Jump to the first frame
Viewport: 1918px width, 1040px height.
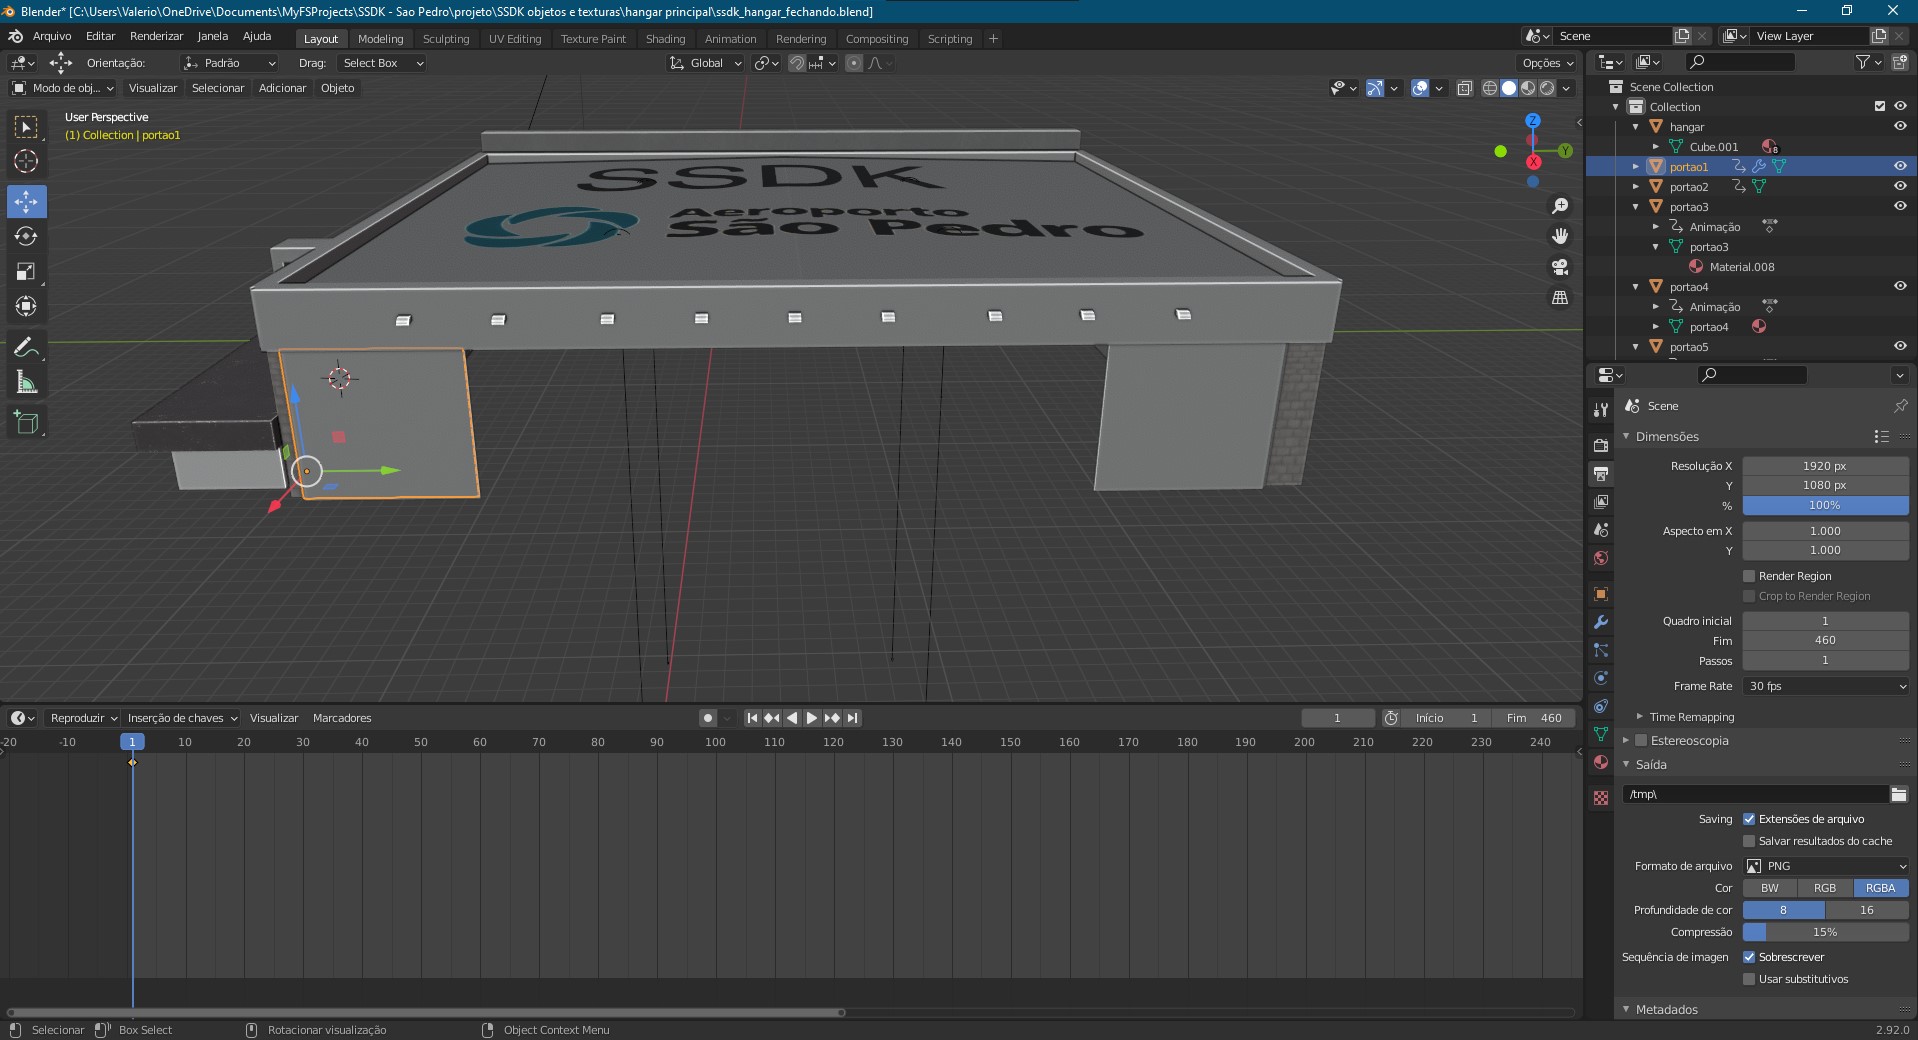pos(752,718)
